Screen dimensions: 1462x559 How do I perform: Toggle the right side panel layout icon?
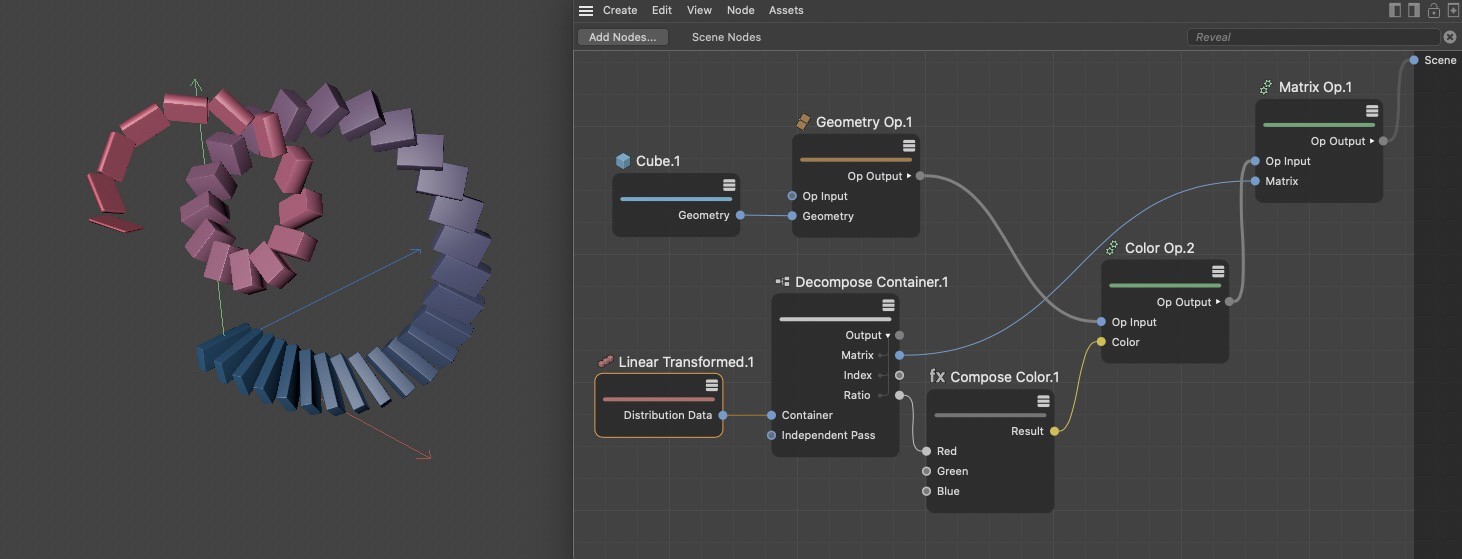[x=1414, y=10]
